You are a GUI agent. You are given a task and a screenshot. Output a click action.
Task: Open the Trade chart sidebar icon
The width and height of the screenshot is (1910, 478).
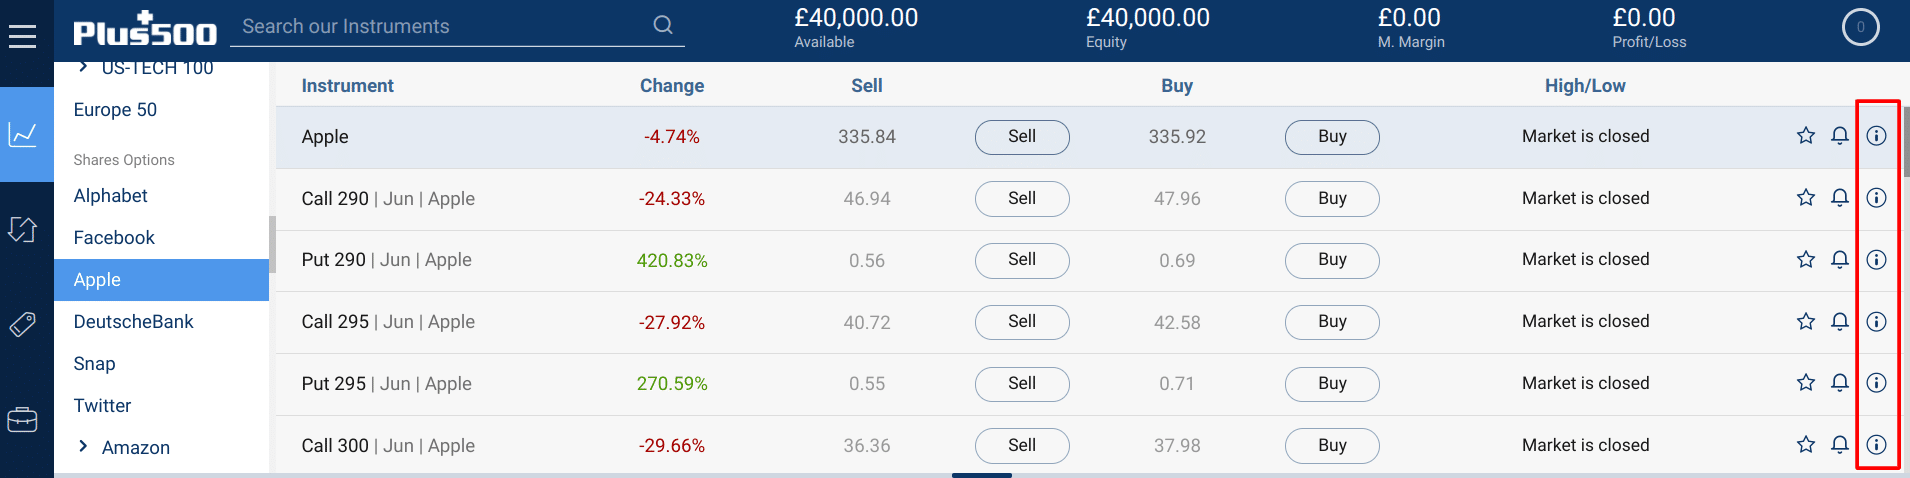[x=23, y=134]
